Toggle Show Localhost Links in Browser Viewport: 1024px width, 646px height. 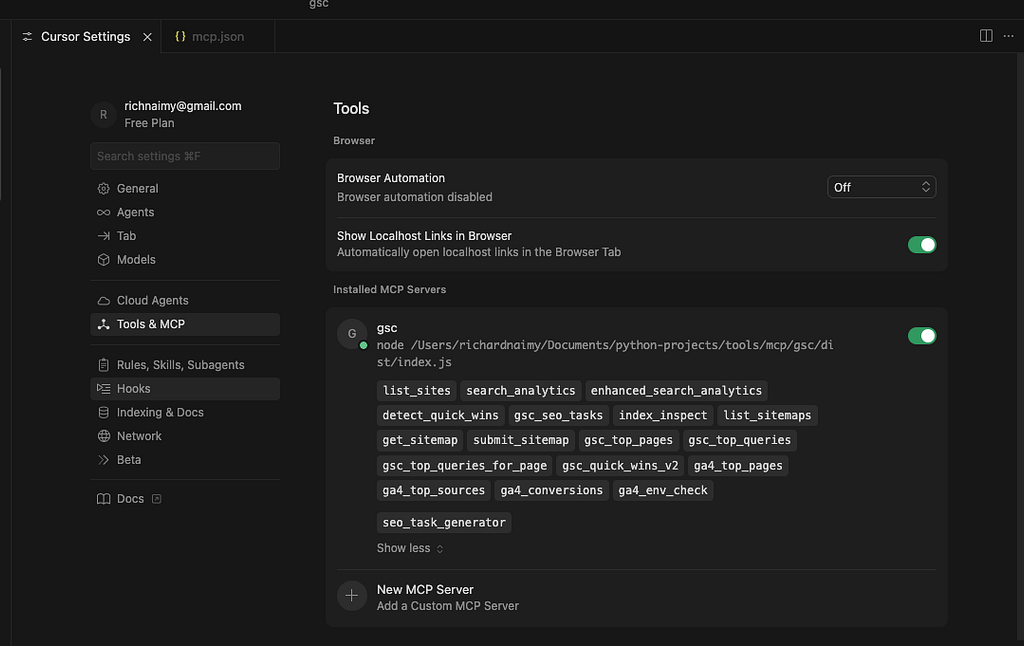point(921,245)
